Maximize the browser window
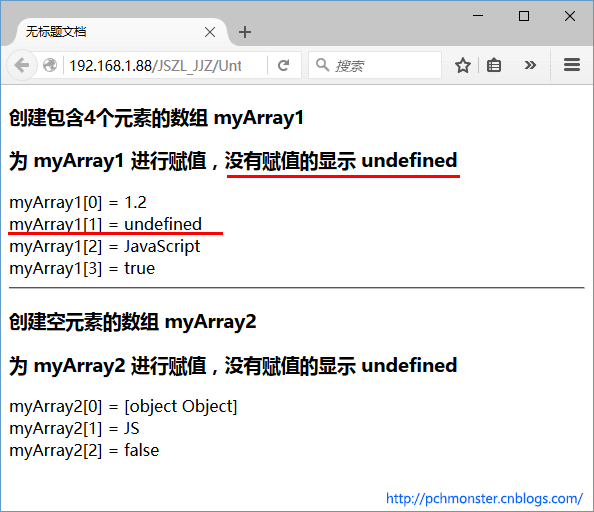 [x=524, y=16]
